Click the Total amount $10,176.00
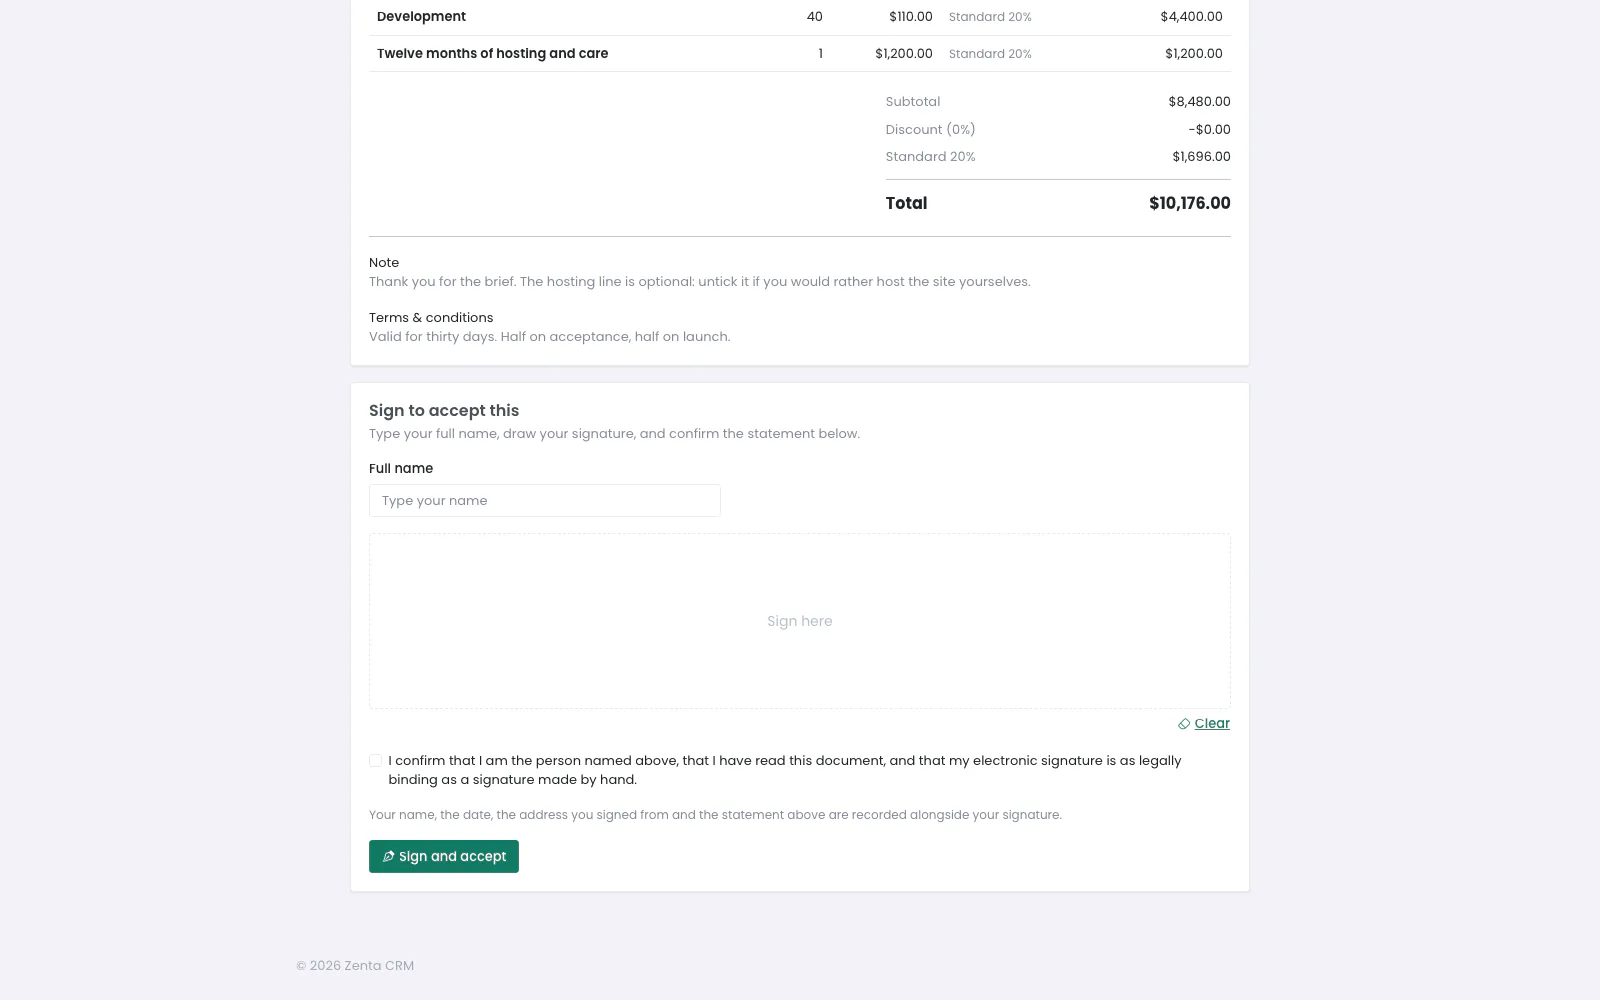The width and height of the screenshot is (1600, 1000). click(1189, 203)
